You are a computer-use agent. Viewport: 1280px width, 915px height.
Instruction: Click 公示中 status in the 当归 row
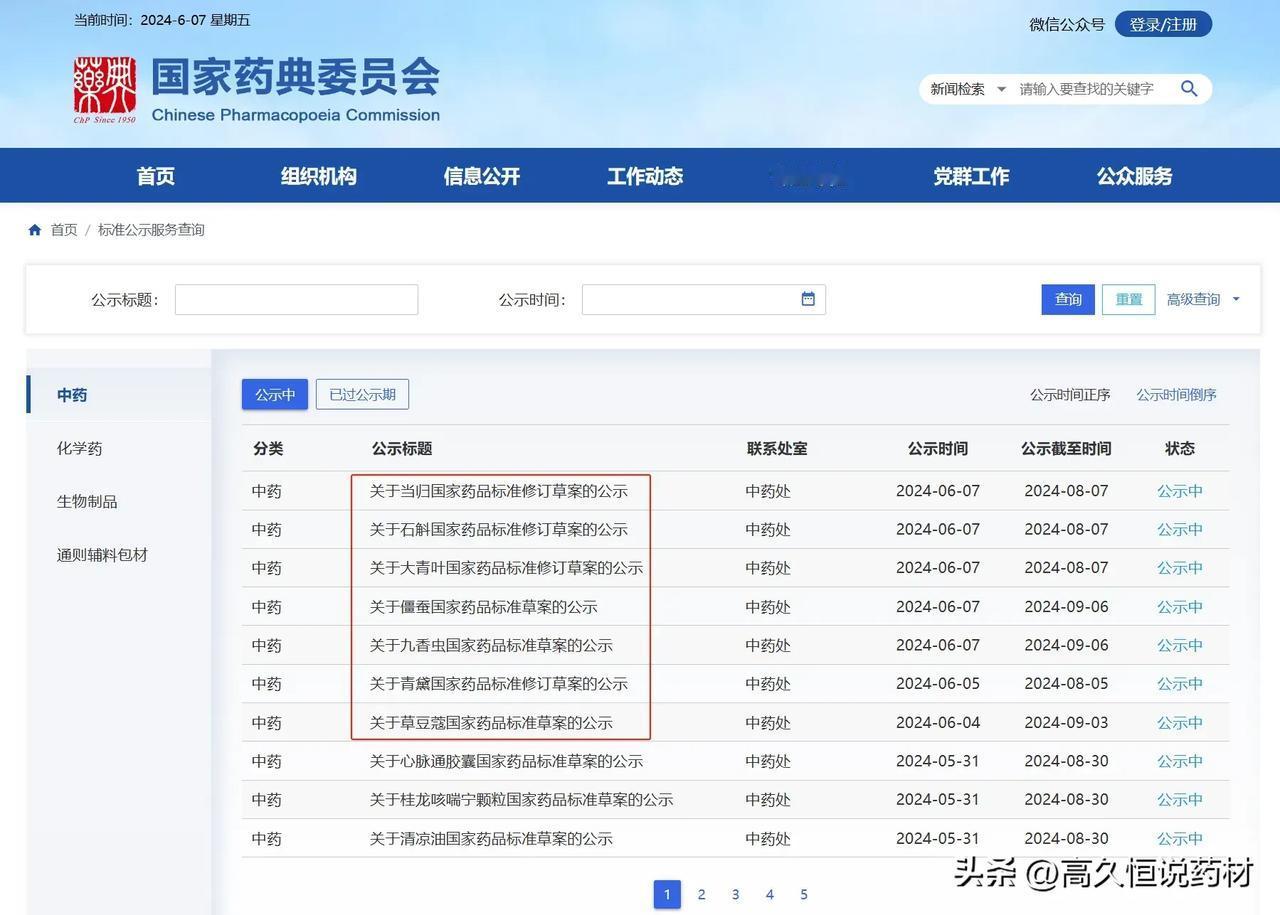[1180, 491]
